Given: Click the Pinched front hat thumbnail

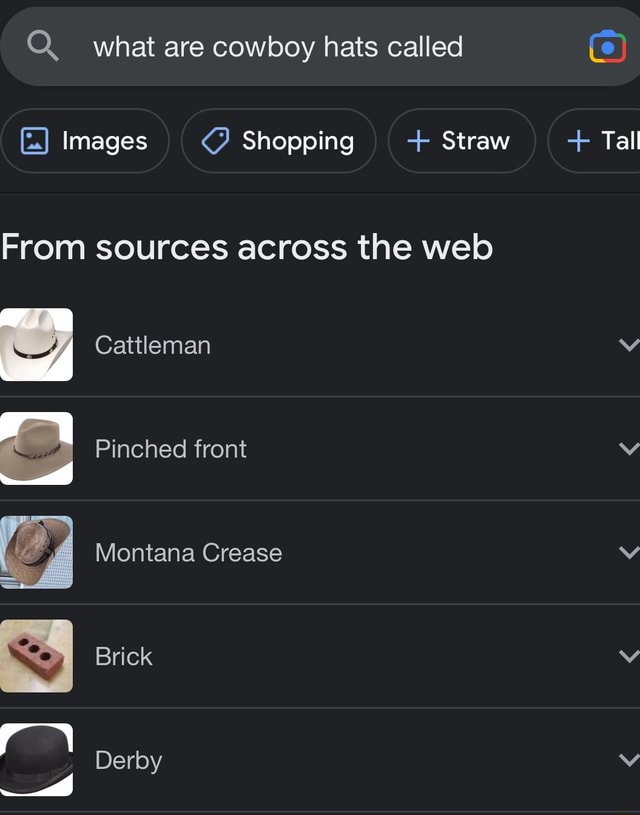Looking at the screenshot, I should pos(37,449).
